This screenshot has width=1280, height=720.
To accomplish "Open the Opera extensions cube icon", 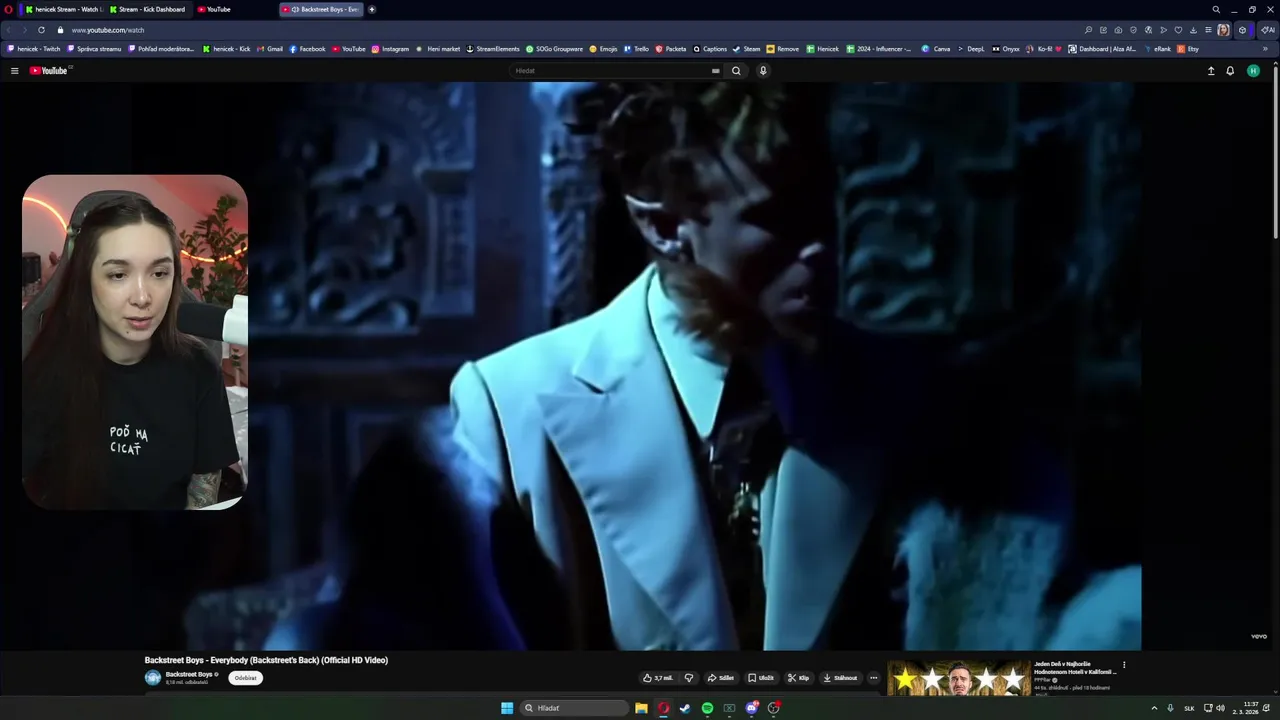I will click(1243, 30).
